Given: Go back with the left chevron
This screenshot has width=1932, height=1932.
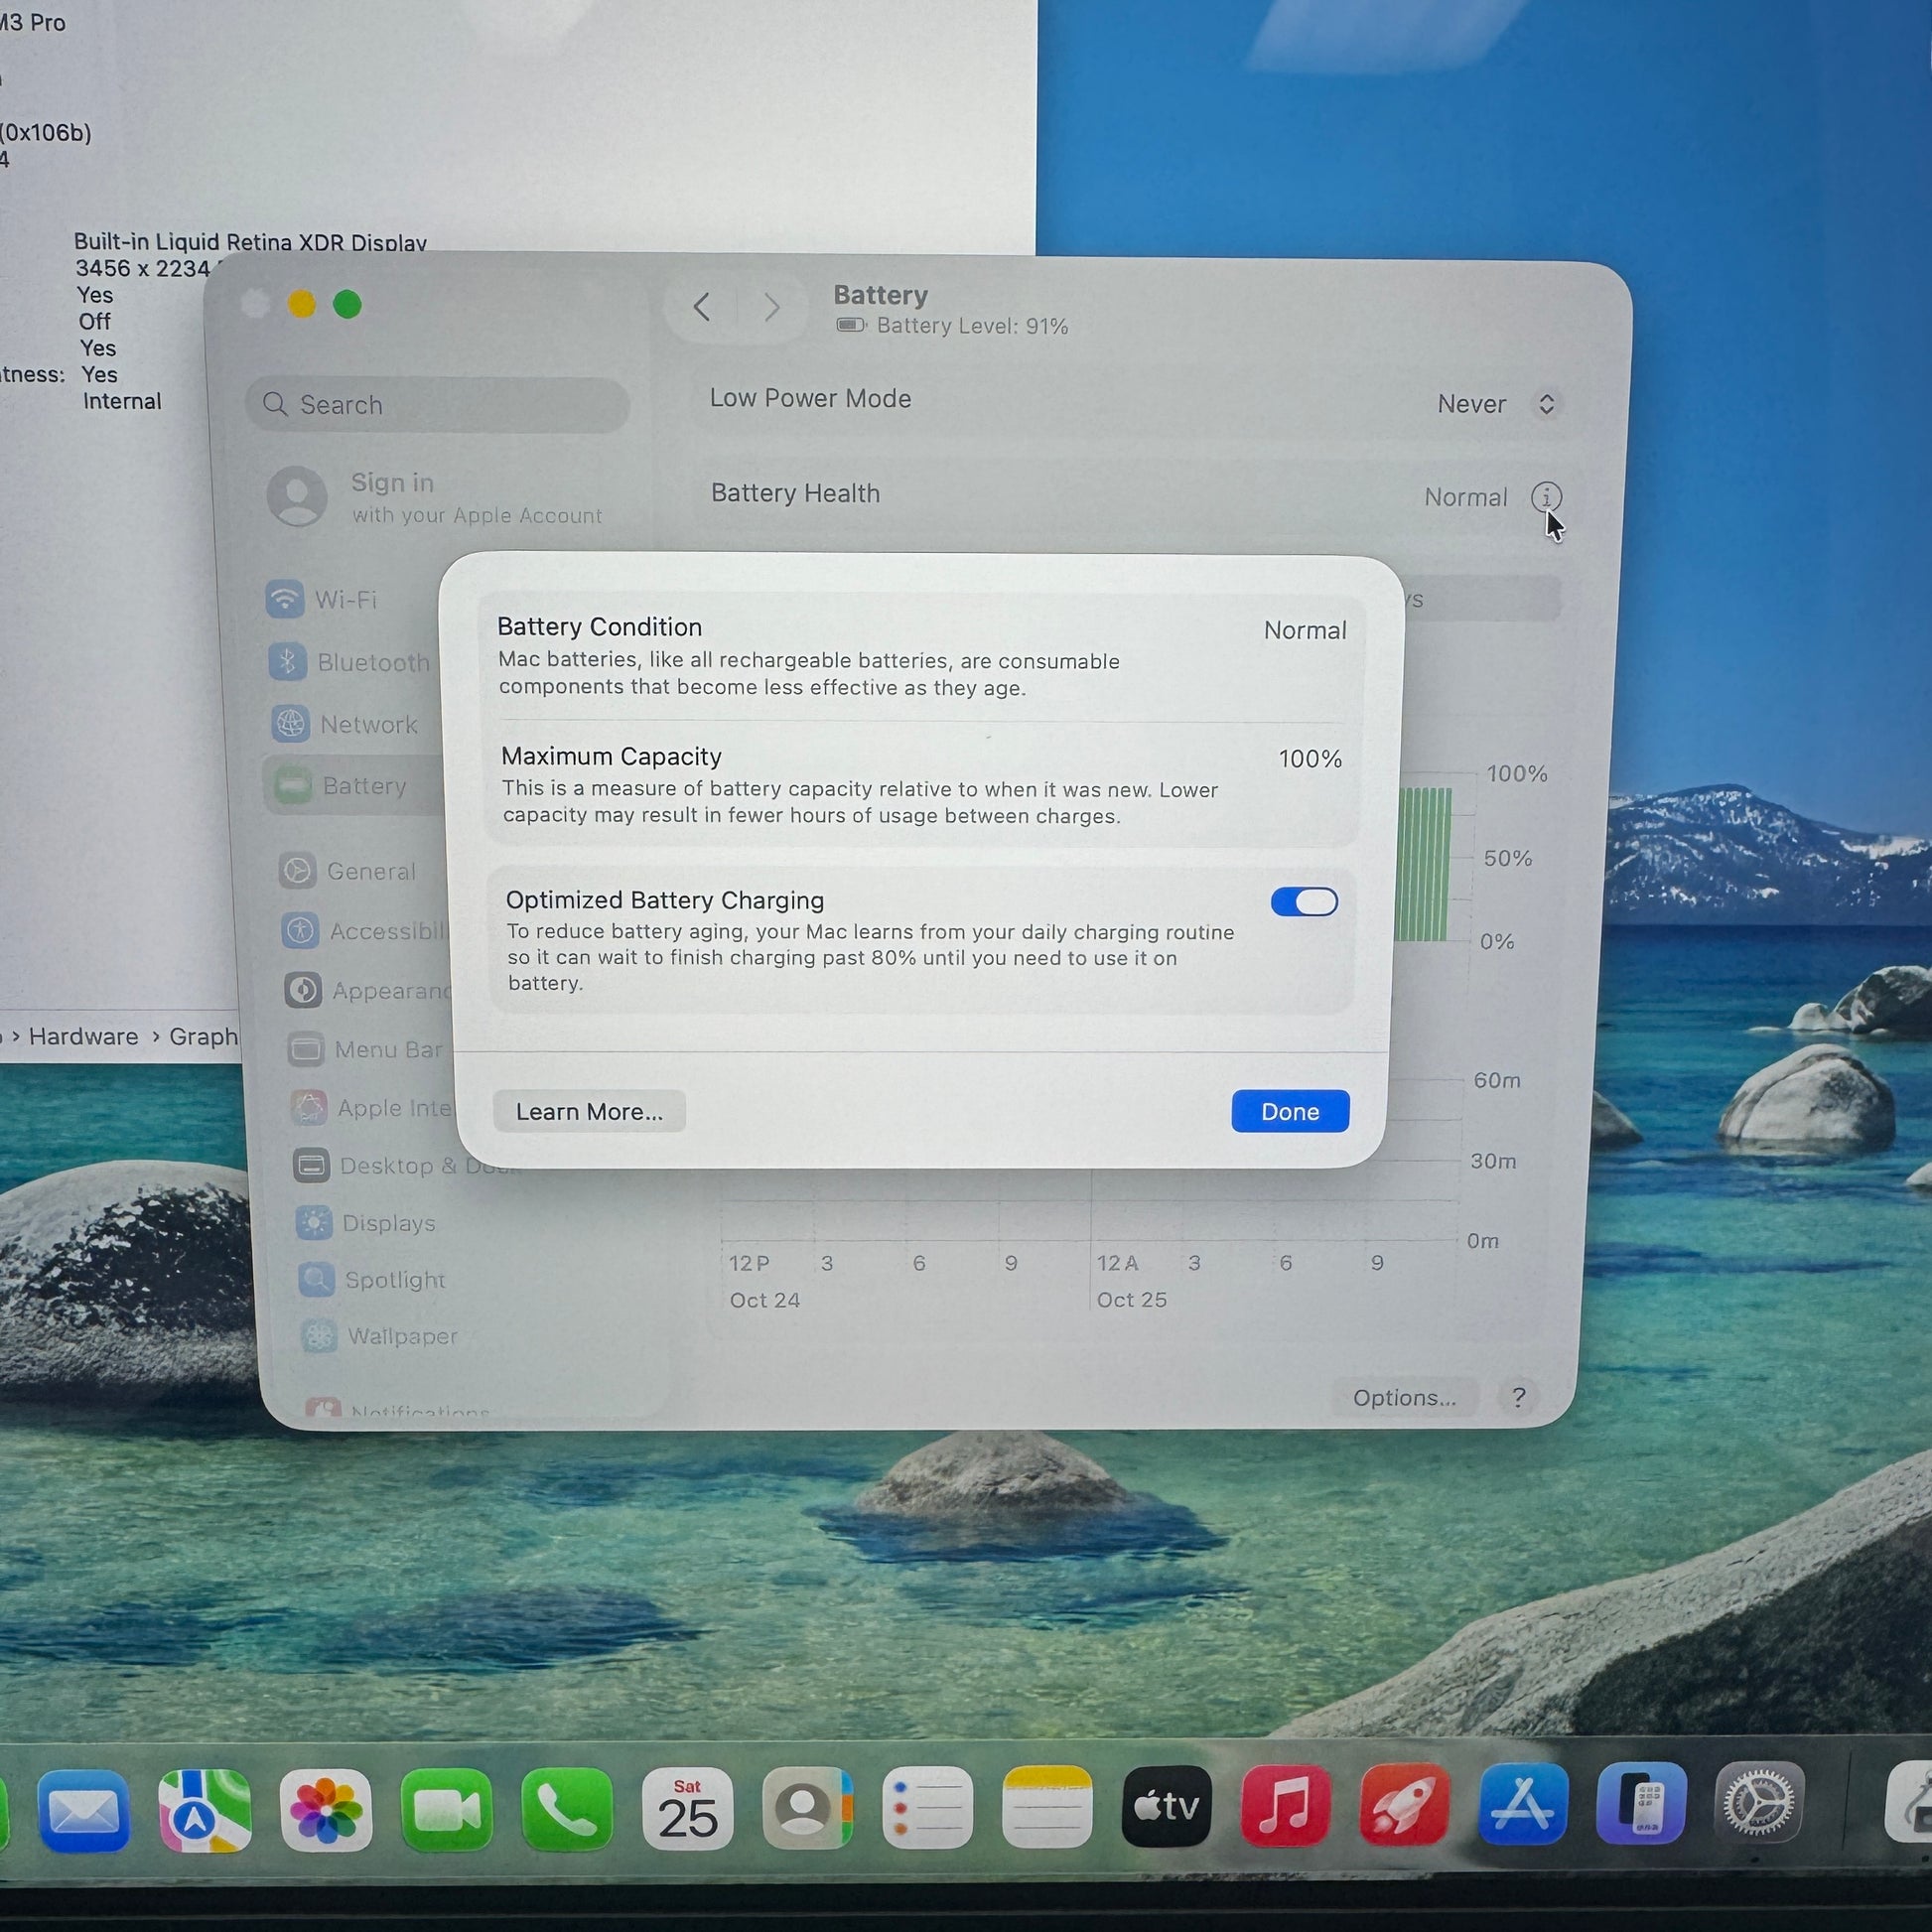Looking at the screenshot, I should pos(702,307).
